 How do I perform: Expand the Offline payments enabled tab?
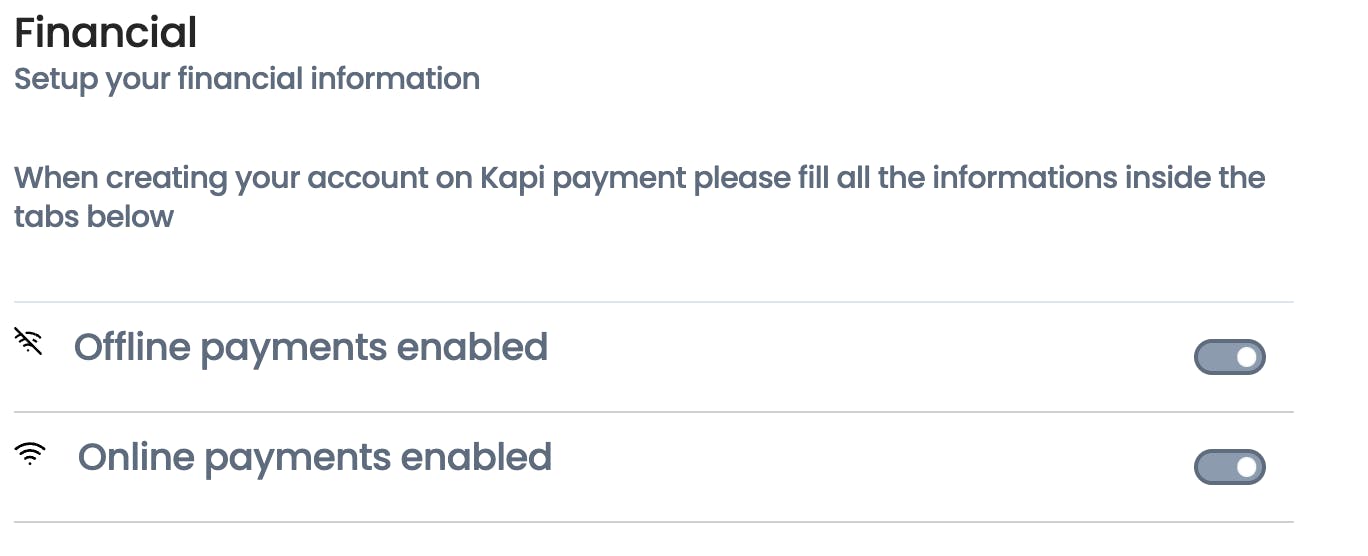(x=654, y=357)
